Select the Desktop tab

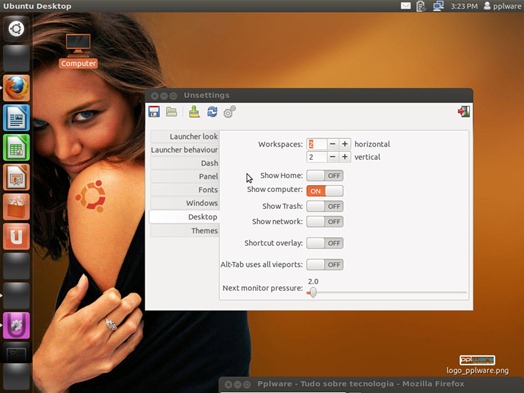185,217
